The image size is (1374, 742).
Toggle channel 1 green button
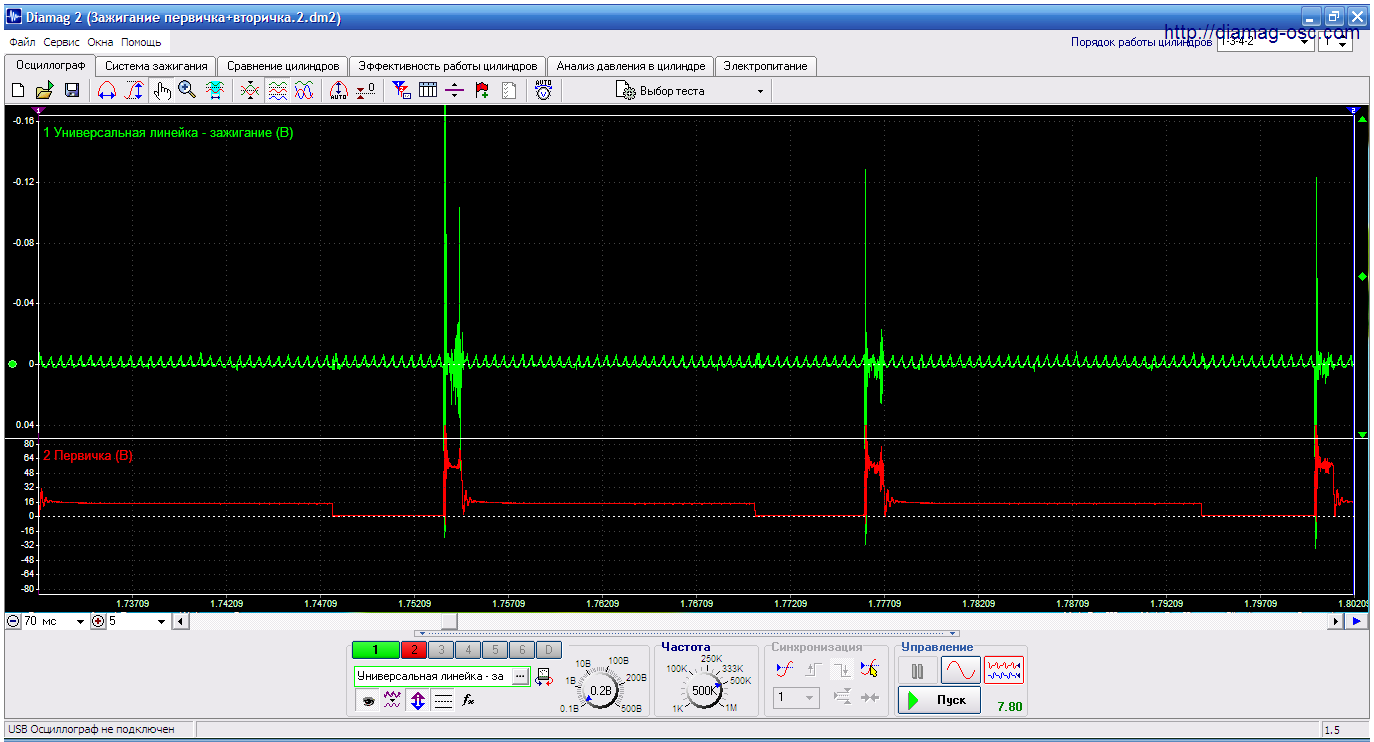375,650
